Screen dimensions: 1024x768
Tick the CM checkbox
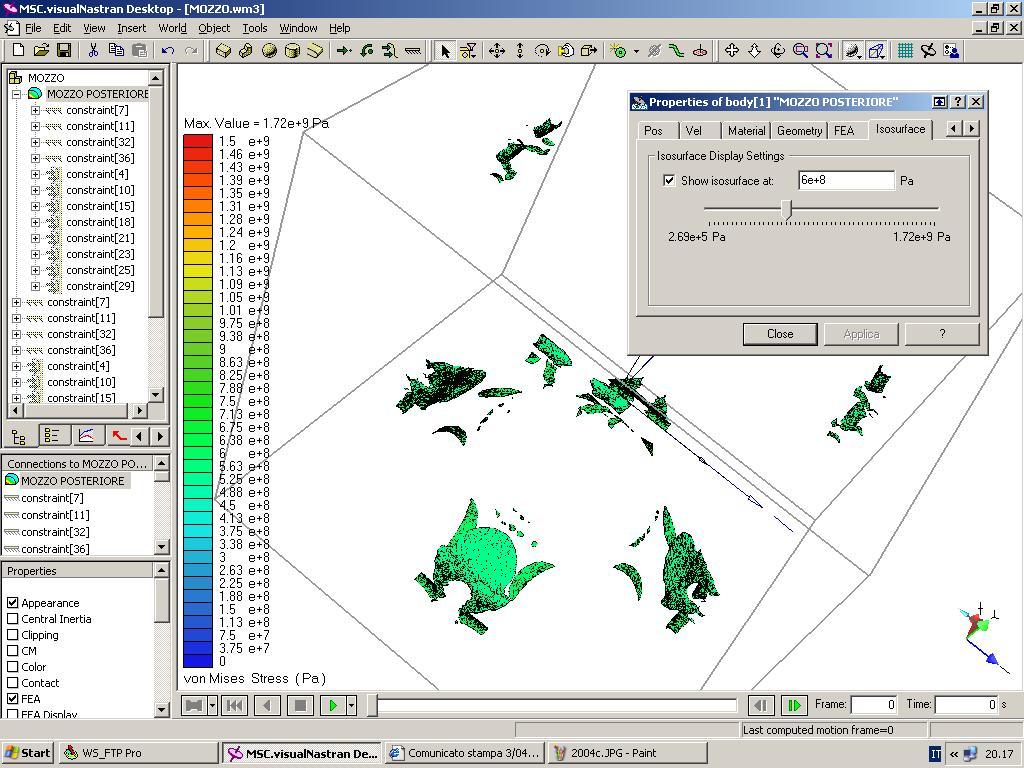(12, 650)
